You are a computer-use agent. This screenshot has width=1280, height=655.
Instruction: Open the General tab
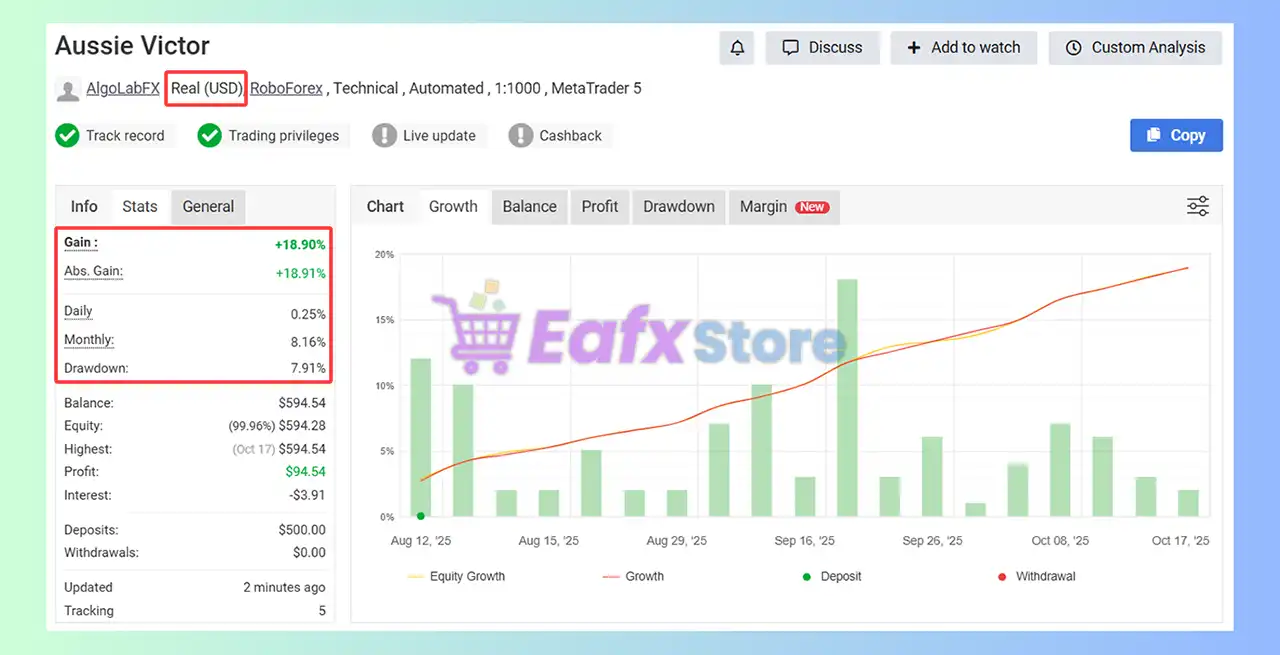(208, 207)
